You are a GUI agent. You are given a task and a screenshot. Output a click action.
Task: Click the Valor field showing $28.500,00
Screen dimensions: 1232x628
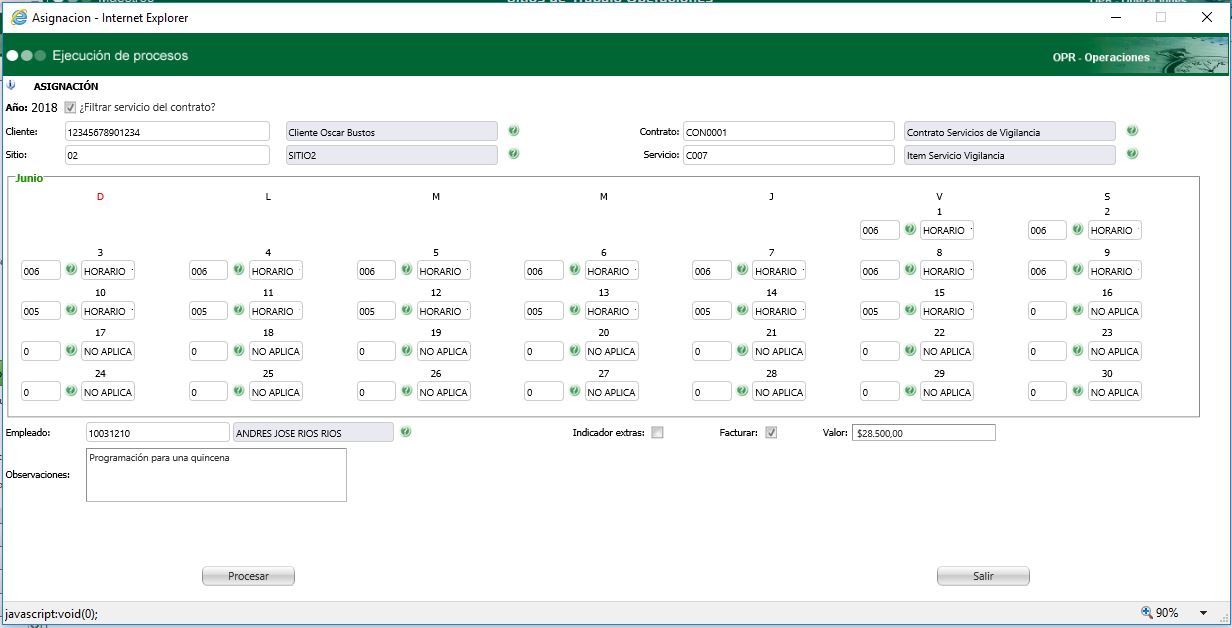coord(923,433)
